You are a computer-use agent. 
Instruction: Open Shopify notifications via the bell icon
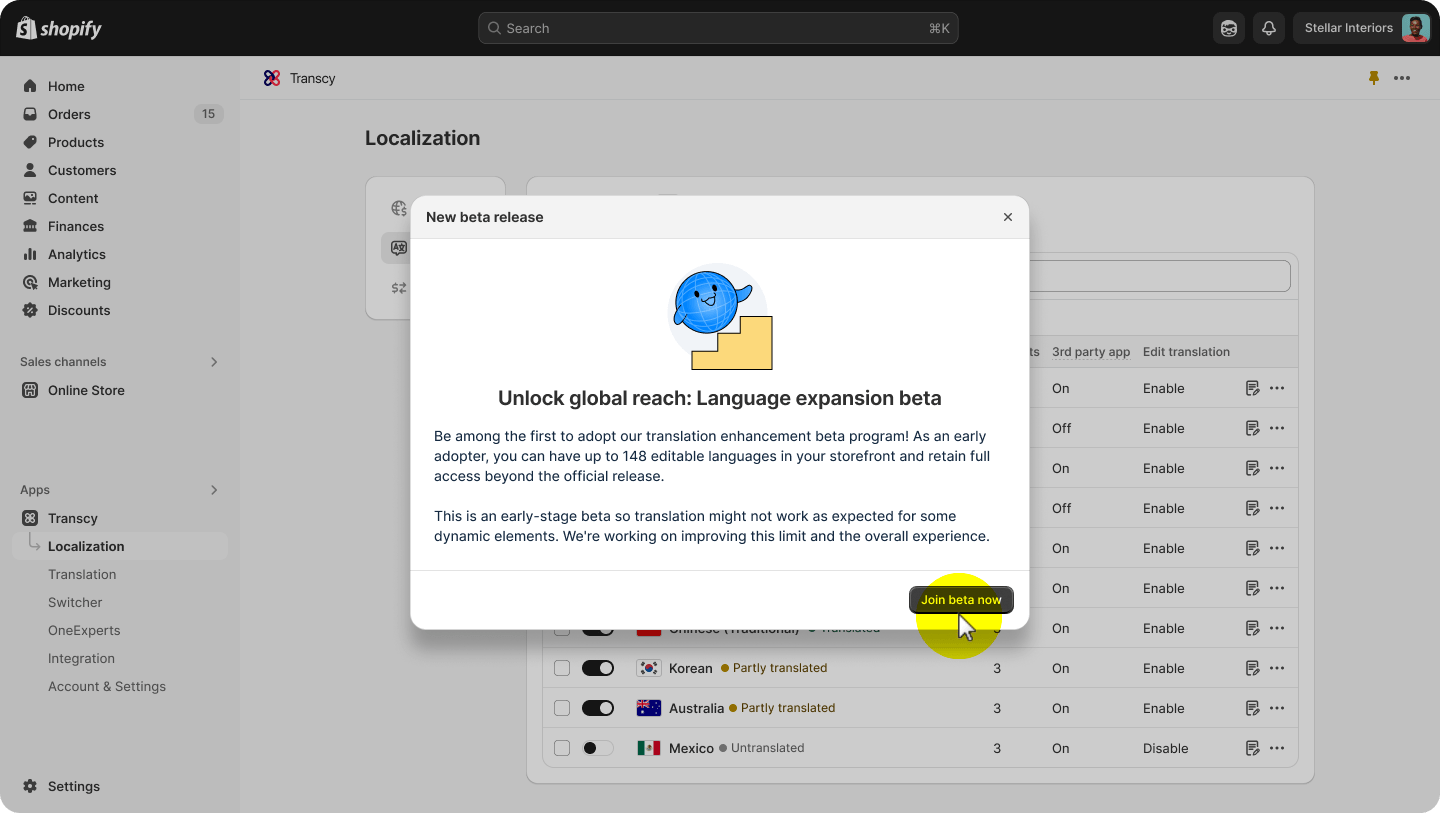[1269, 28]
